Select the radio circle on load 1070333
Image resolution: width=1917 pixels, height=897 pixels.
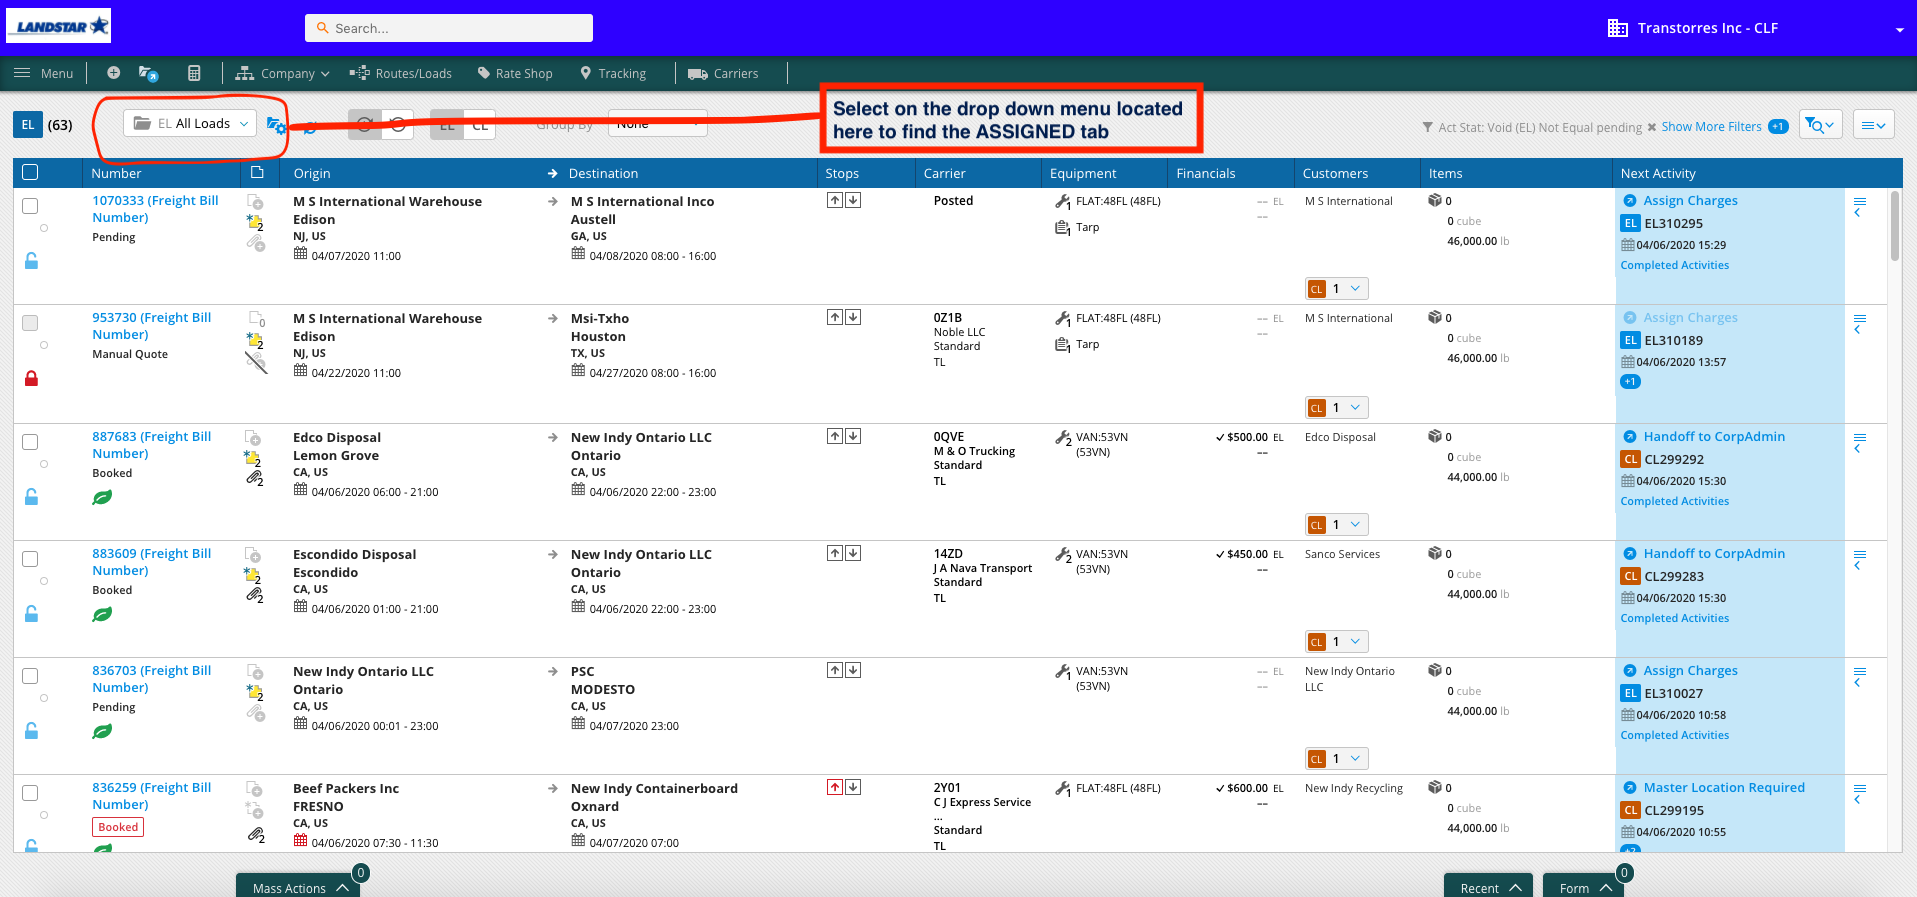44,228
